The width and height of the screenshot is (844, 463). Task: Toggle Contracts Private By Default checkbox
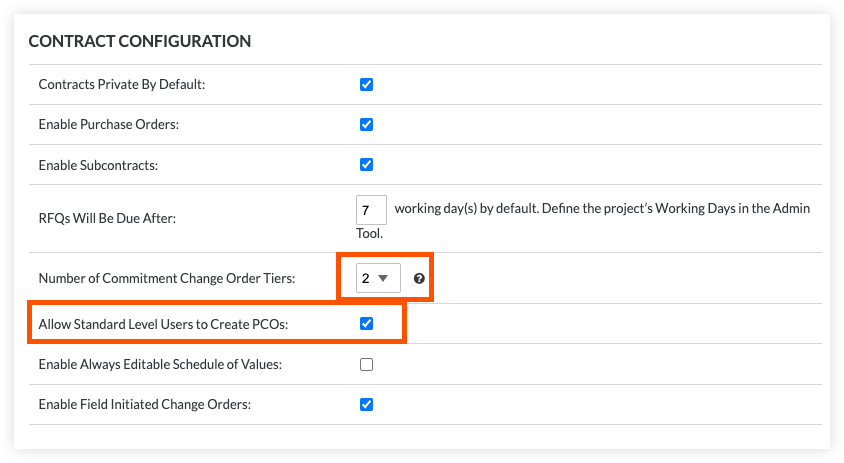coord(366,85)
